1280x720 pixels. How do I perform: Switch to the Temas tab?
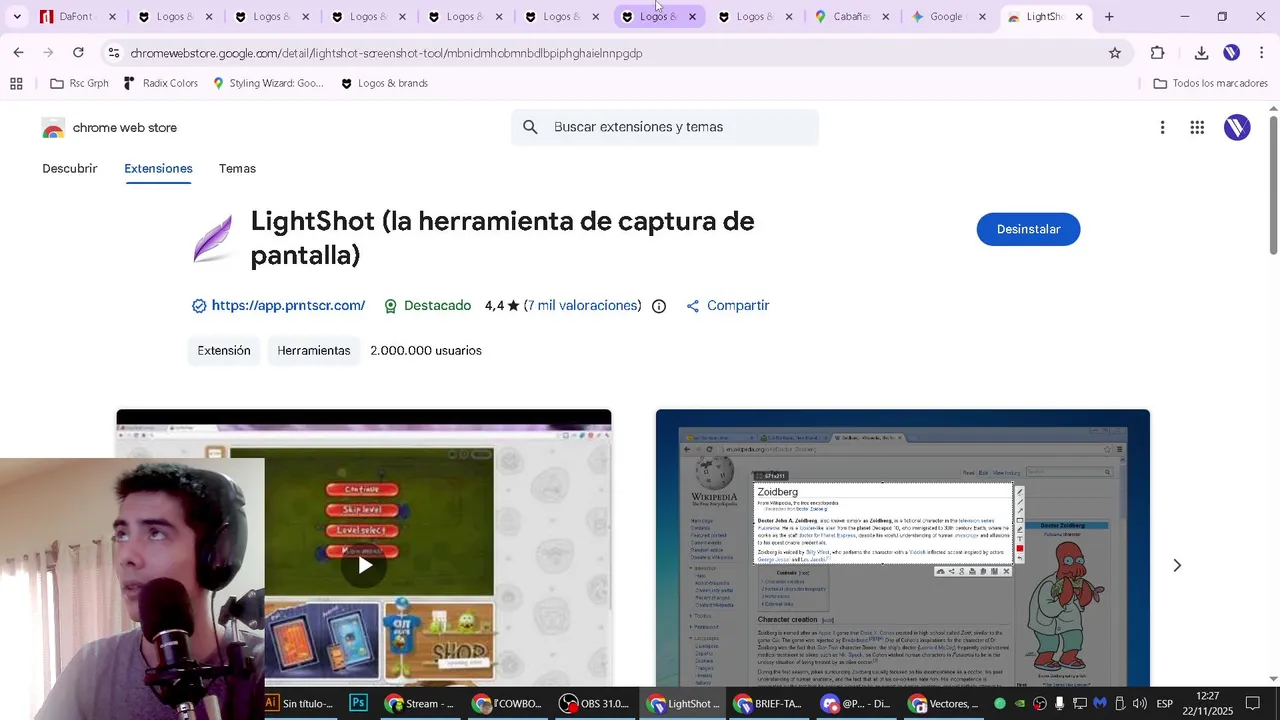click(x=237, y=168)
